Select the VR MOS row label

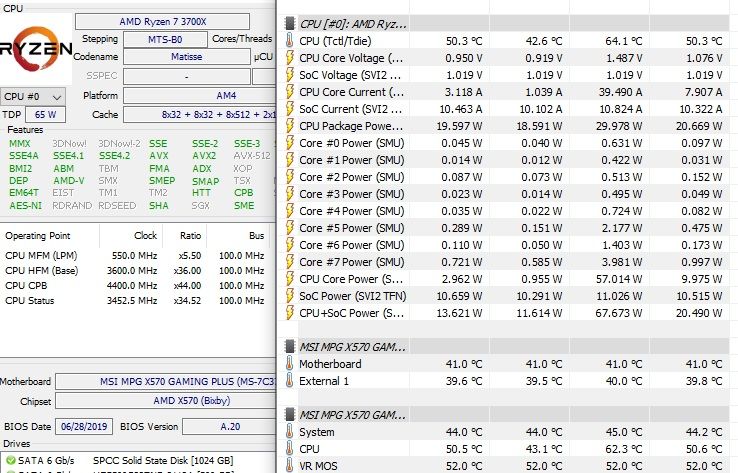(318, 466)
